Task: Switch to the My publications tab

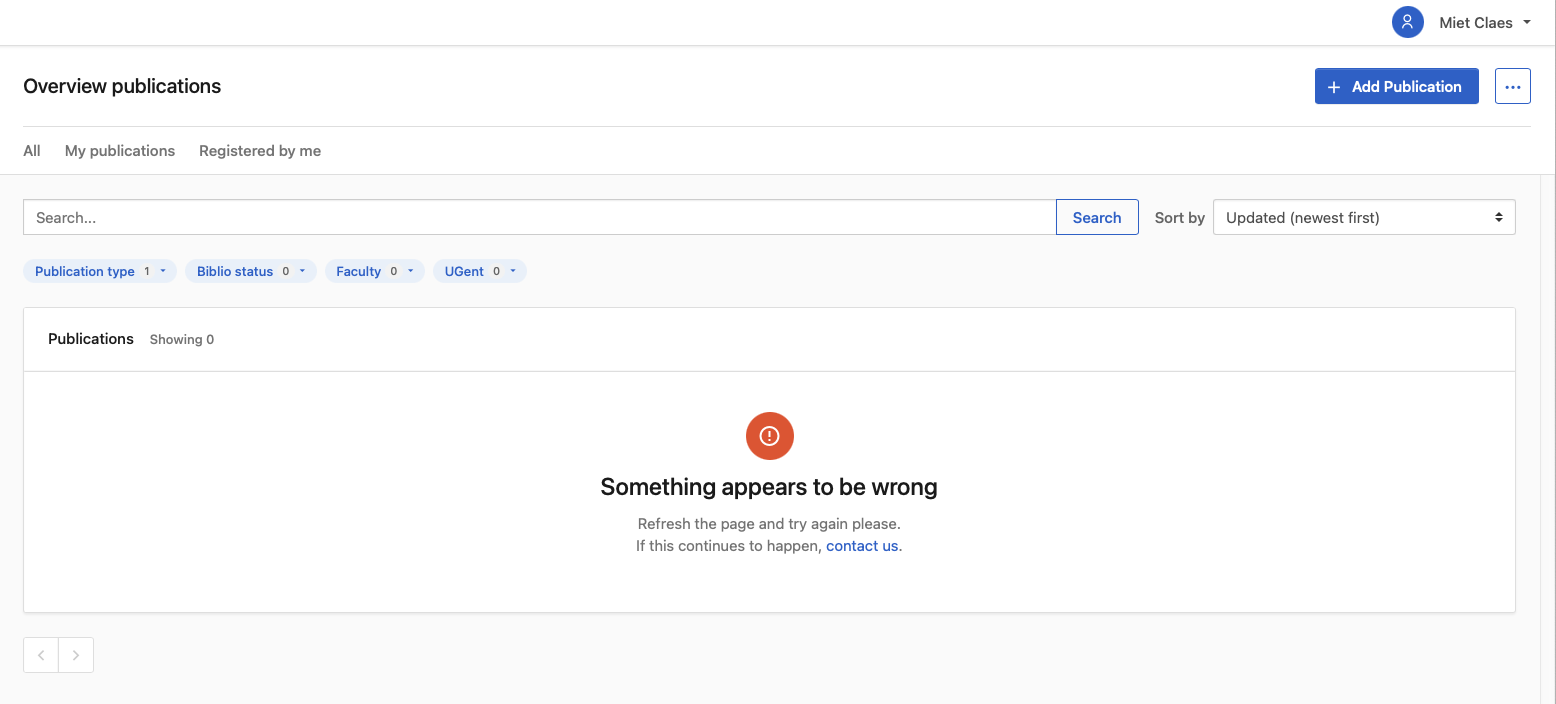Action: click(120, 151)
